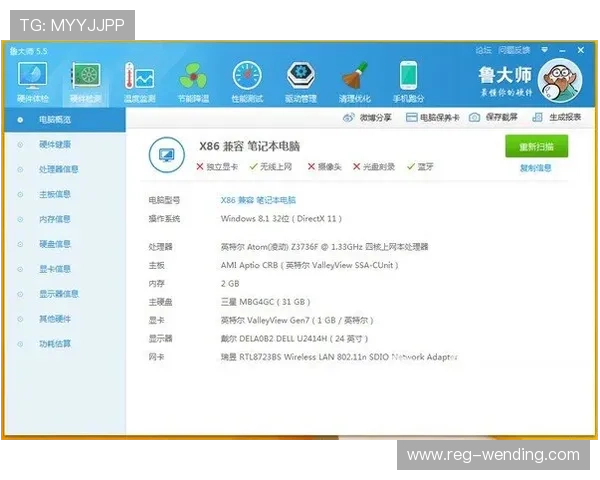The width and height of the screenshot is (600, 480).
Task: Minimize the 鲁大师 window
Action: tap(562, 51)
